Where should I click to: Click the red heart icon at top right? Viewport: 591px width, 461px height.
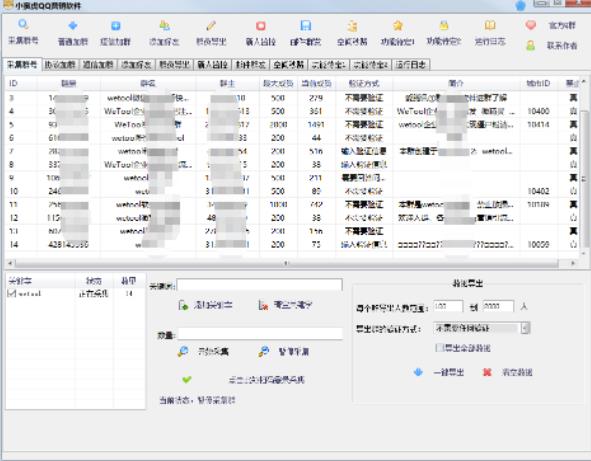click(x=531, y=25)
